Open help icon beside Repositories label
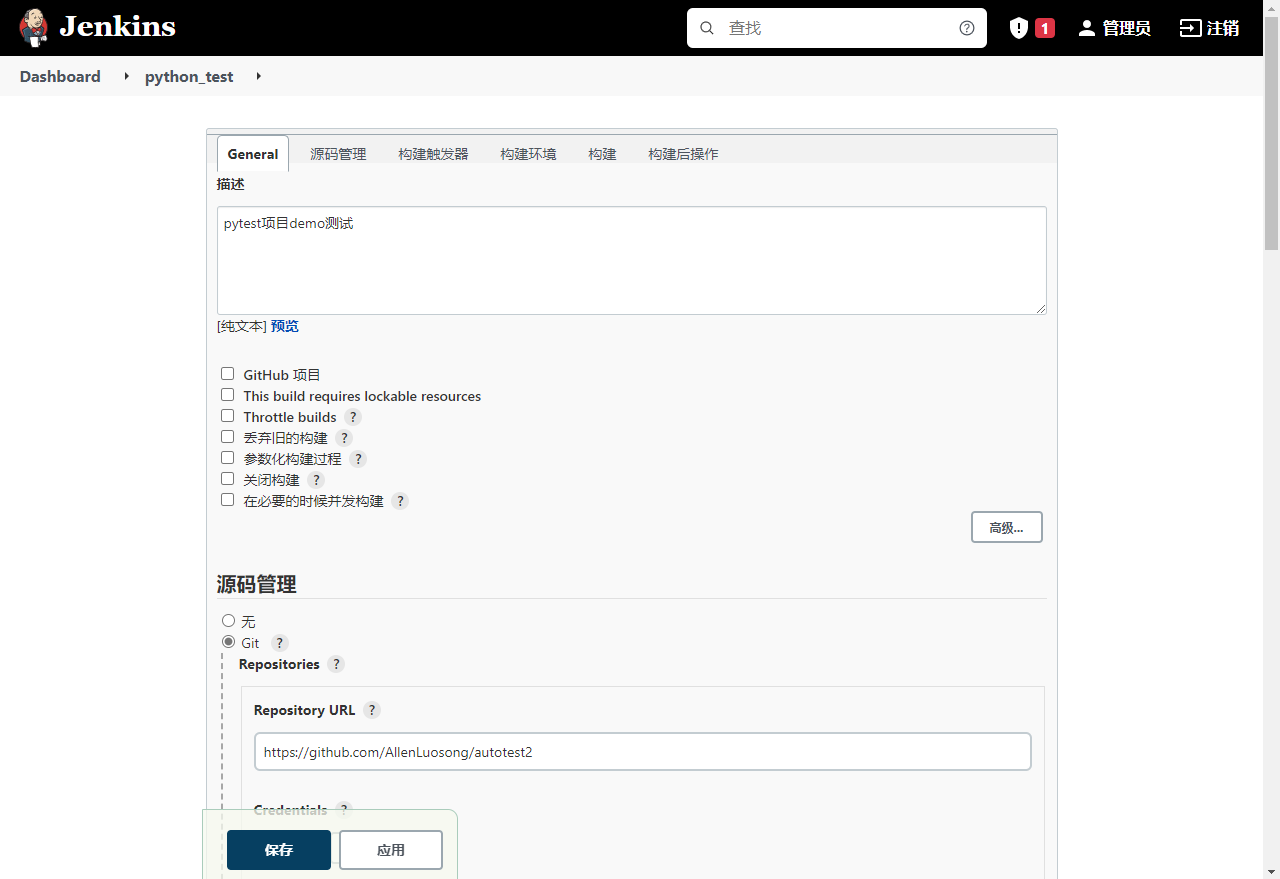This screenshot has width=1280, height=879. tap(336, 664)
